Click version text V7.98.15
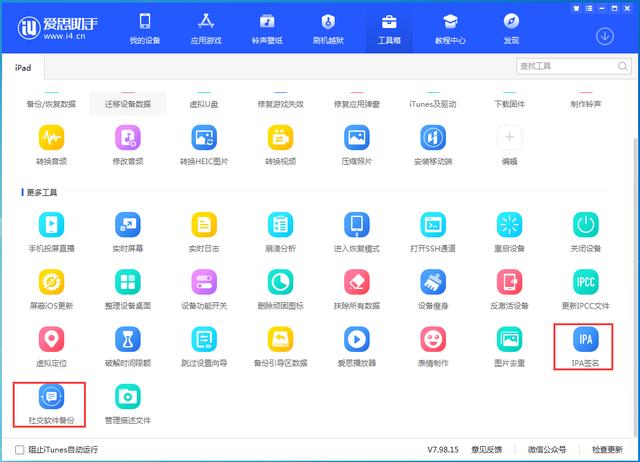This screenshot has height=462, width=640. pos(443,450)
